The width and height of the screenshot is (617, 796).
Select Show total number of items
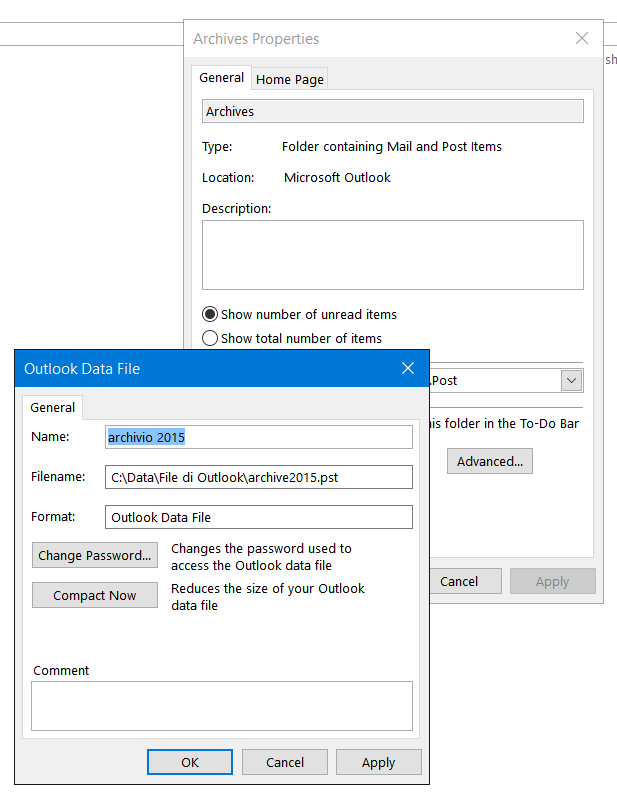210,338
